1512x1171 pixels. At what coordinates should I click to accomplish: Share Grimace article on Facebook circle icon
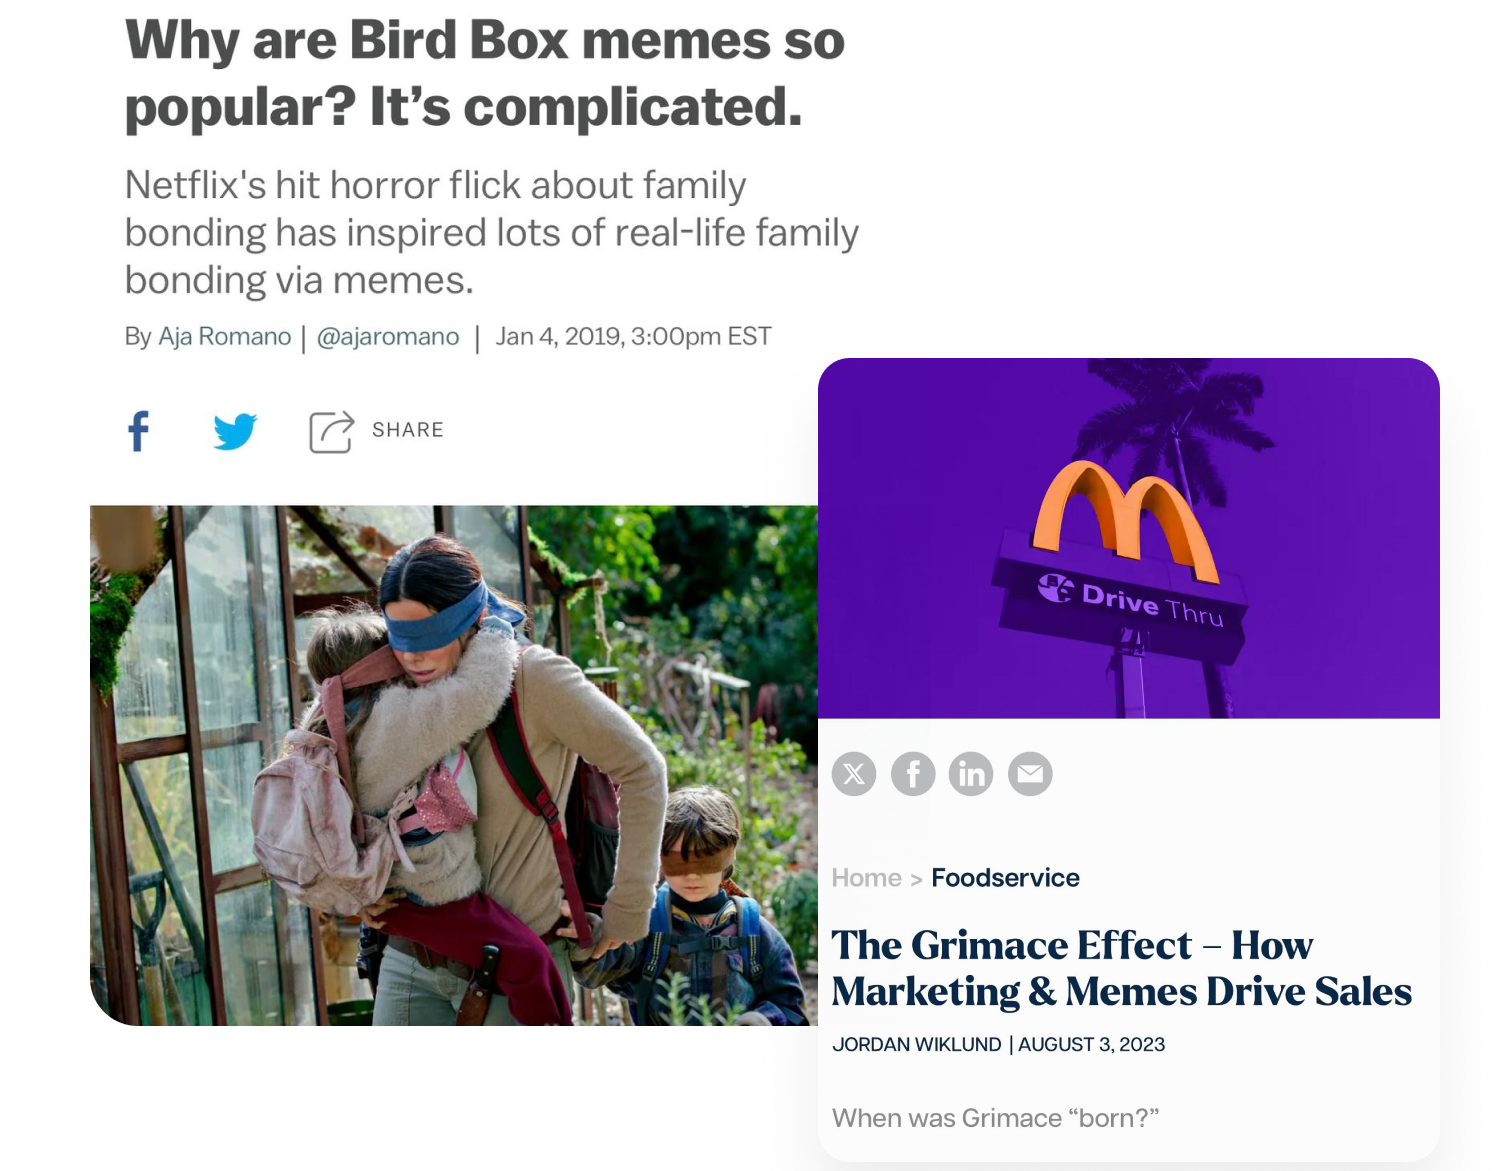pos(913,774)
